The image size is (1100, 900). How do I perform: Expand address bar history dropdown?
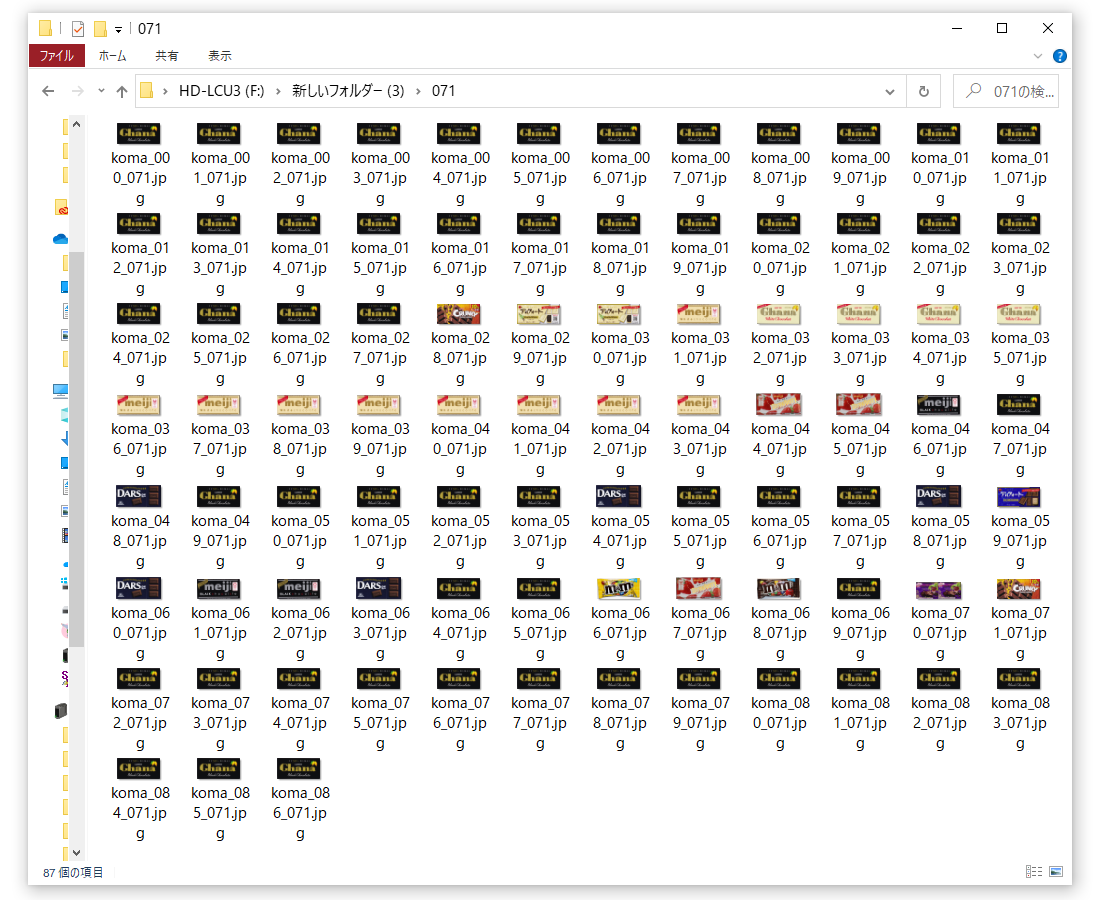click(890, 91)
